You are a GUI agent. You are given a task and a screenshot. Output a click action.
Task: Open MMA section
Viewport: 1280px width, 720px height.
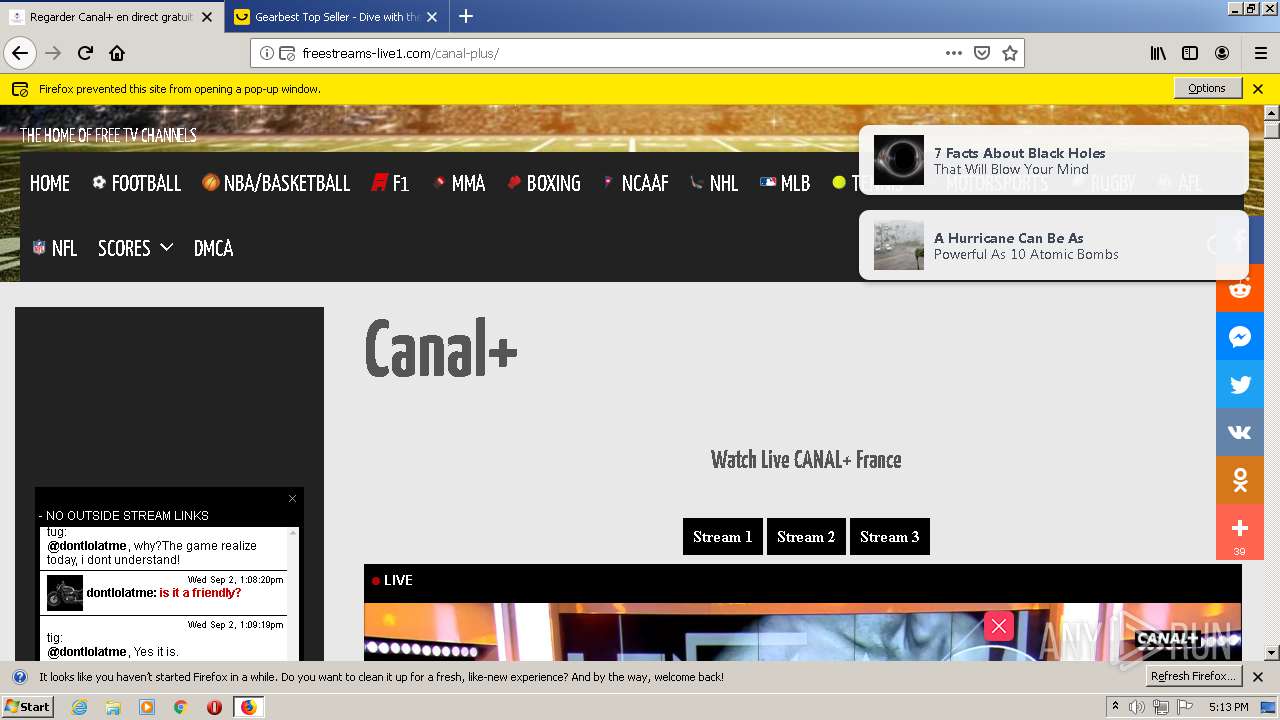[x=458, y=183]
